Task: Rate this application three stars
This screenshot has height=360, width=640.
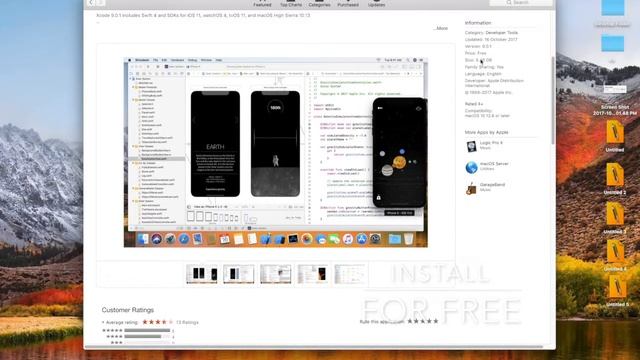Action: (423, 321)
